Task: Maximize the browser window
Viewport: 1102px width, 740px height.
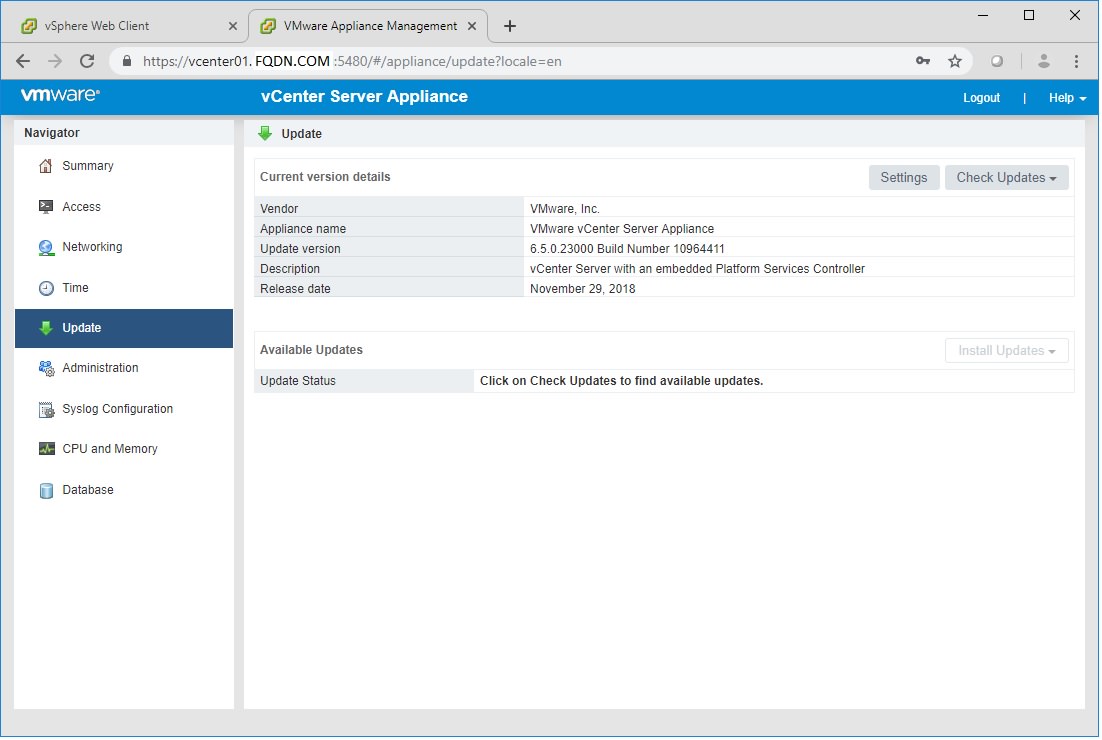Action: click(x=1030, y=15)
